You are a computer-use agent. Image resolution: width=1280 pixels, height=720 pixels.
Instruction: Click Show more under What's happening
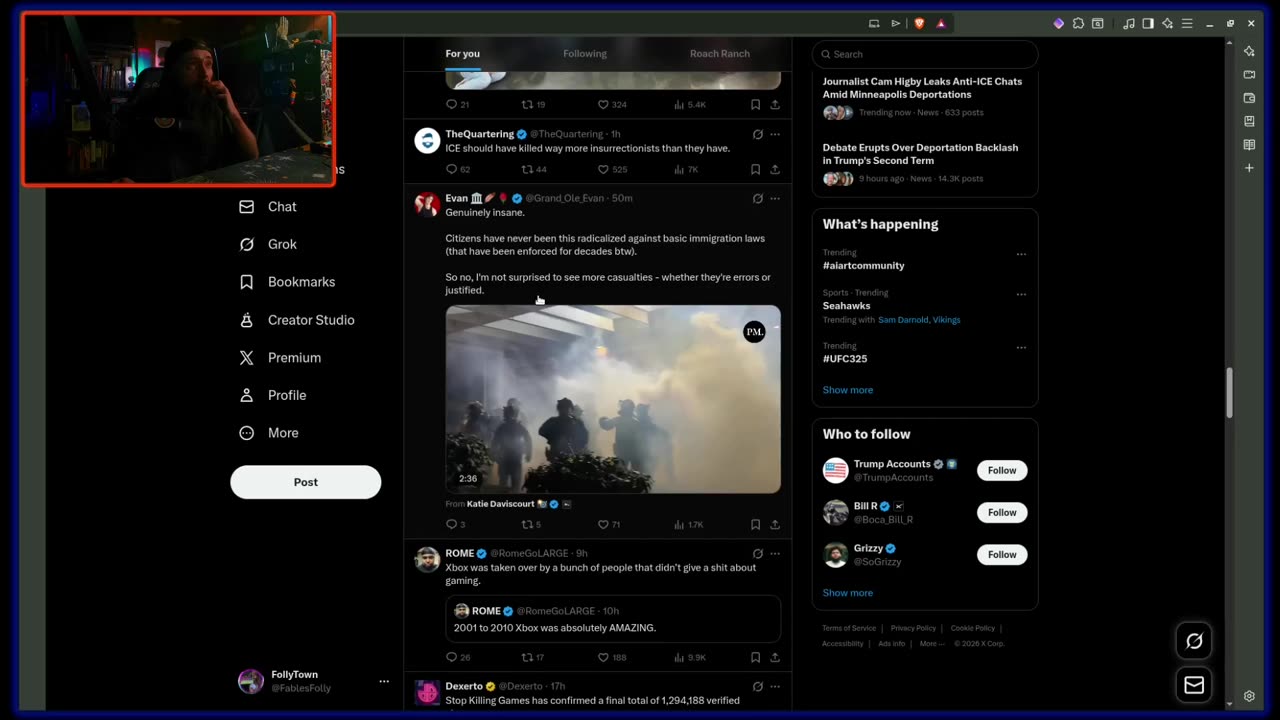coord(848,390)
